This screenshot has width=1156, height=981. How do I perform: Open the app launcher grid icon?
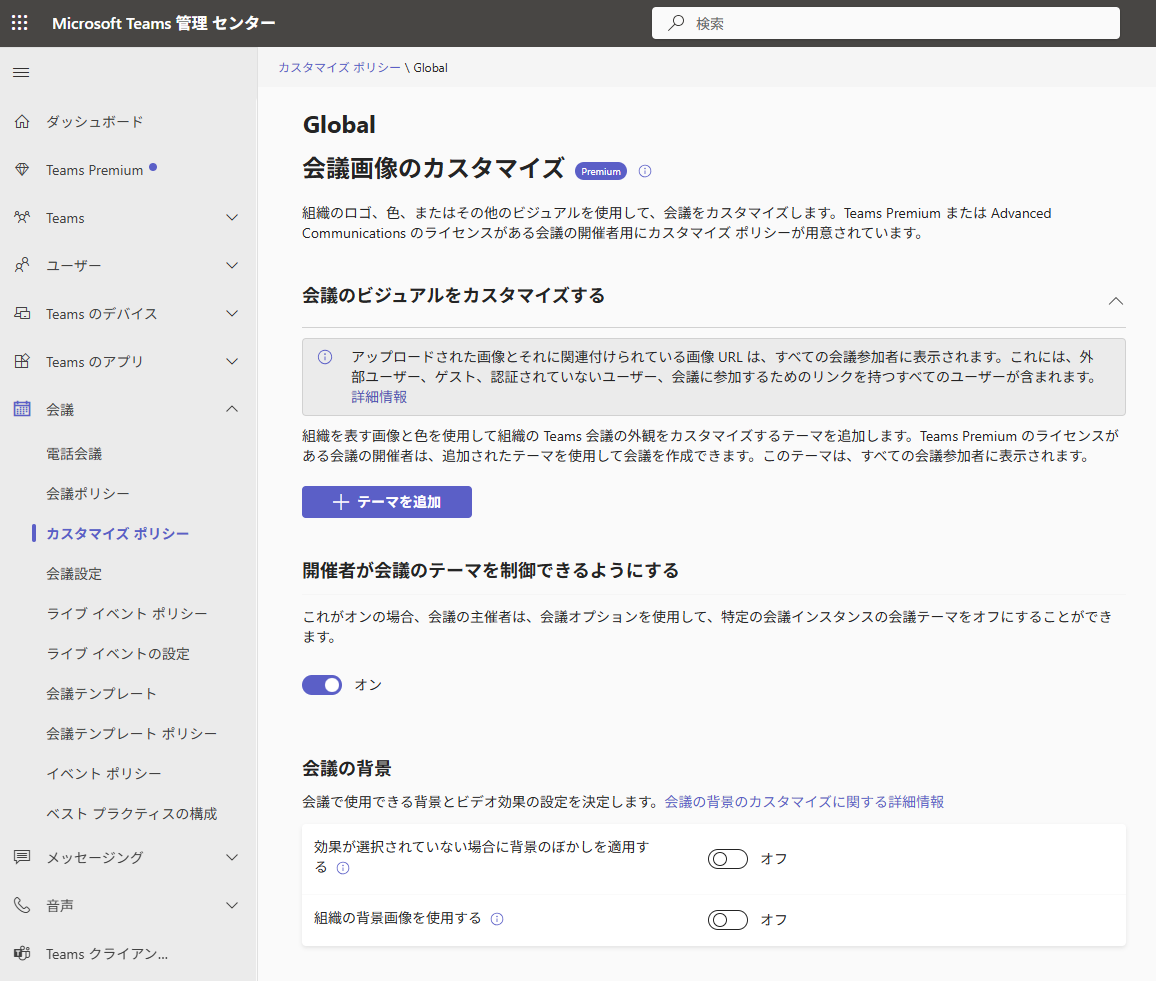[x=20, y=23]
